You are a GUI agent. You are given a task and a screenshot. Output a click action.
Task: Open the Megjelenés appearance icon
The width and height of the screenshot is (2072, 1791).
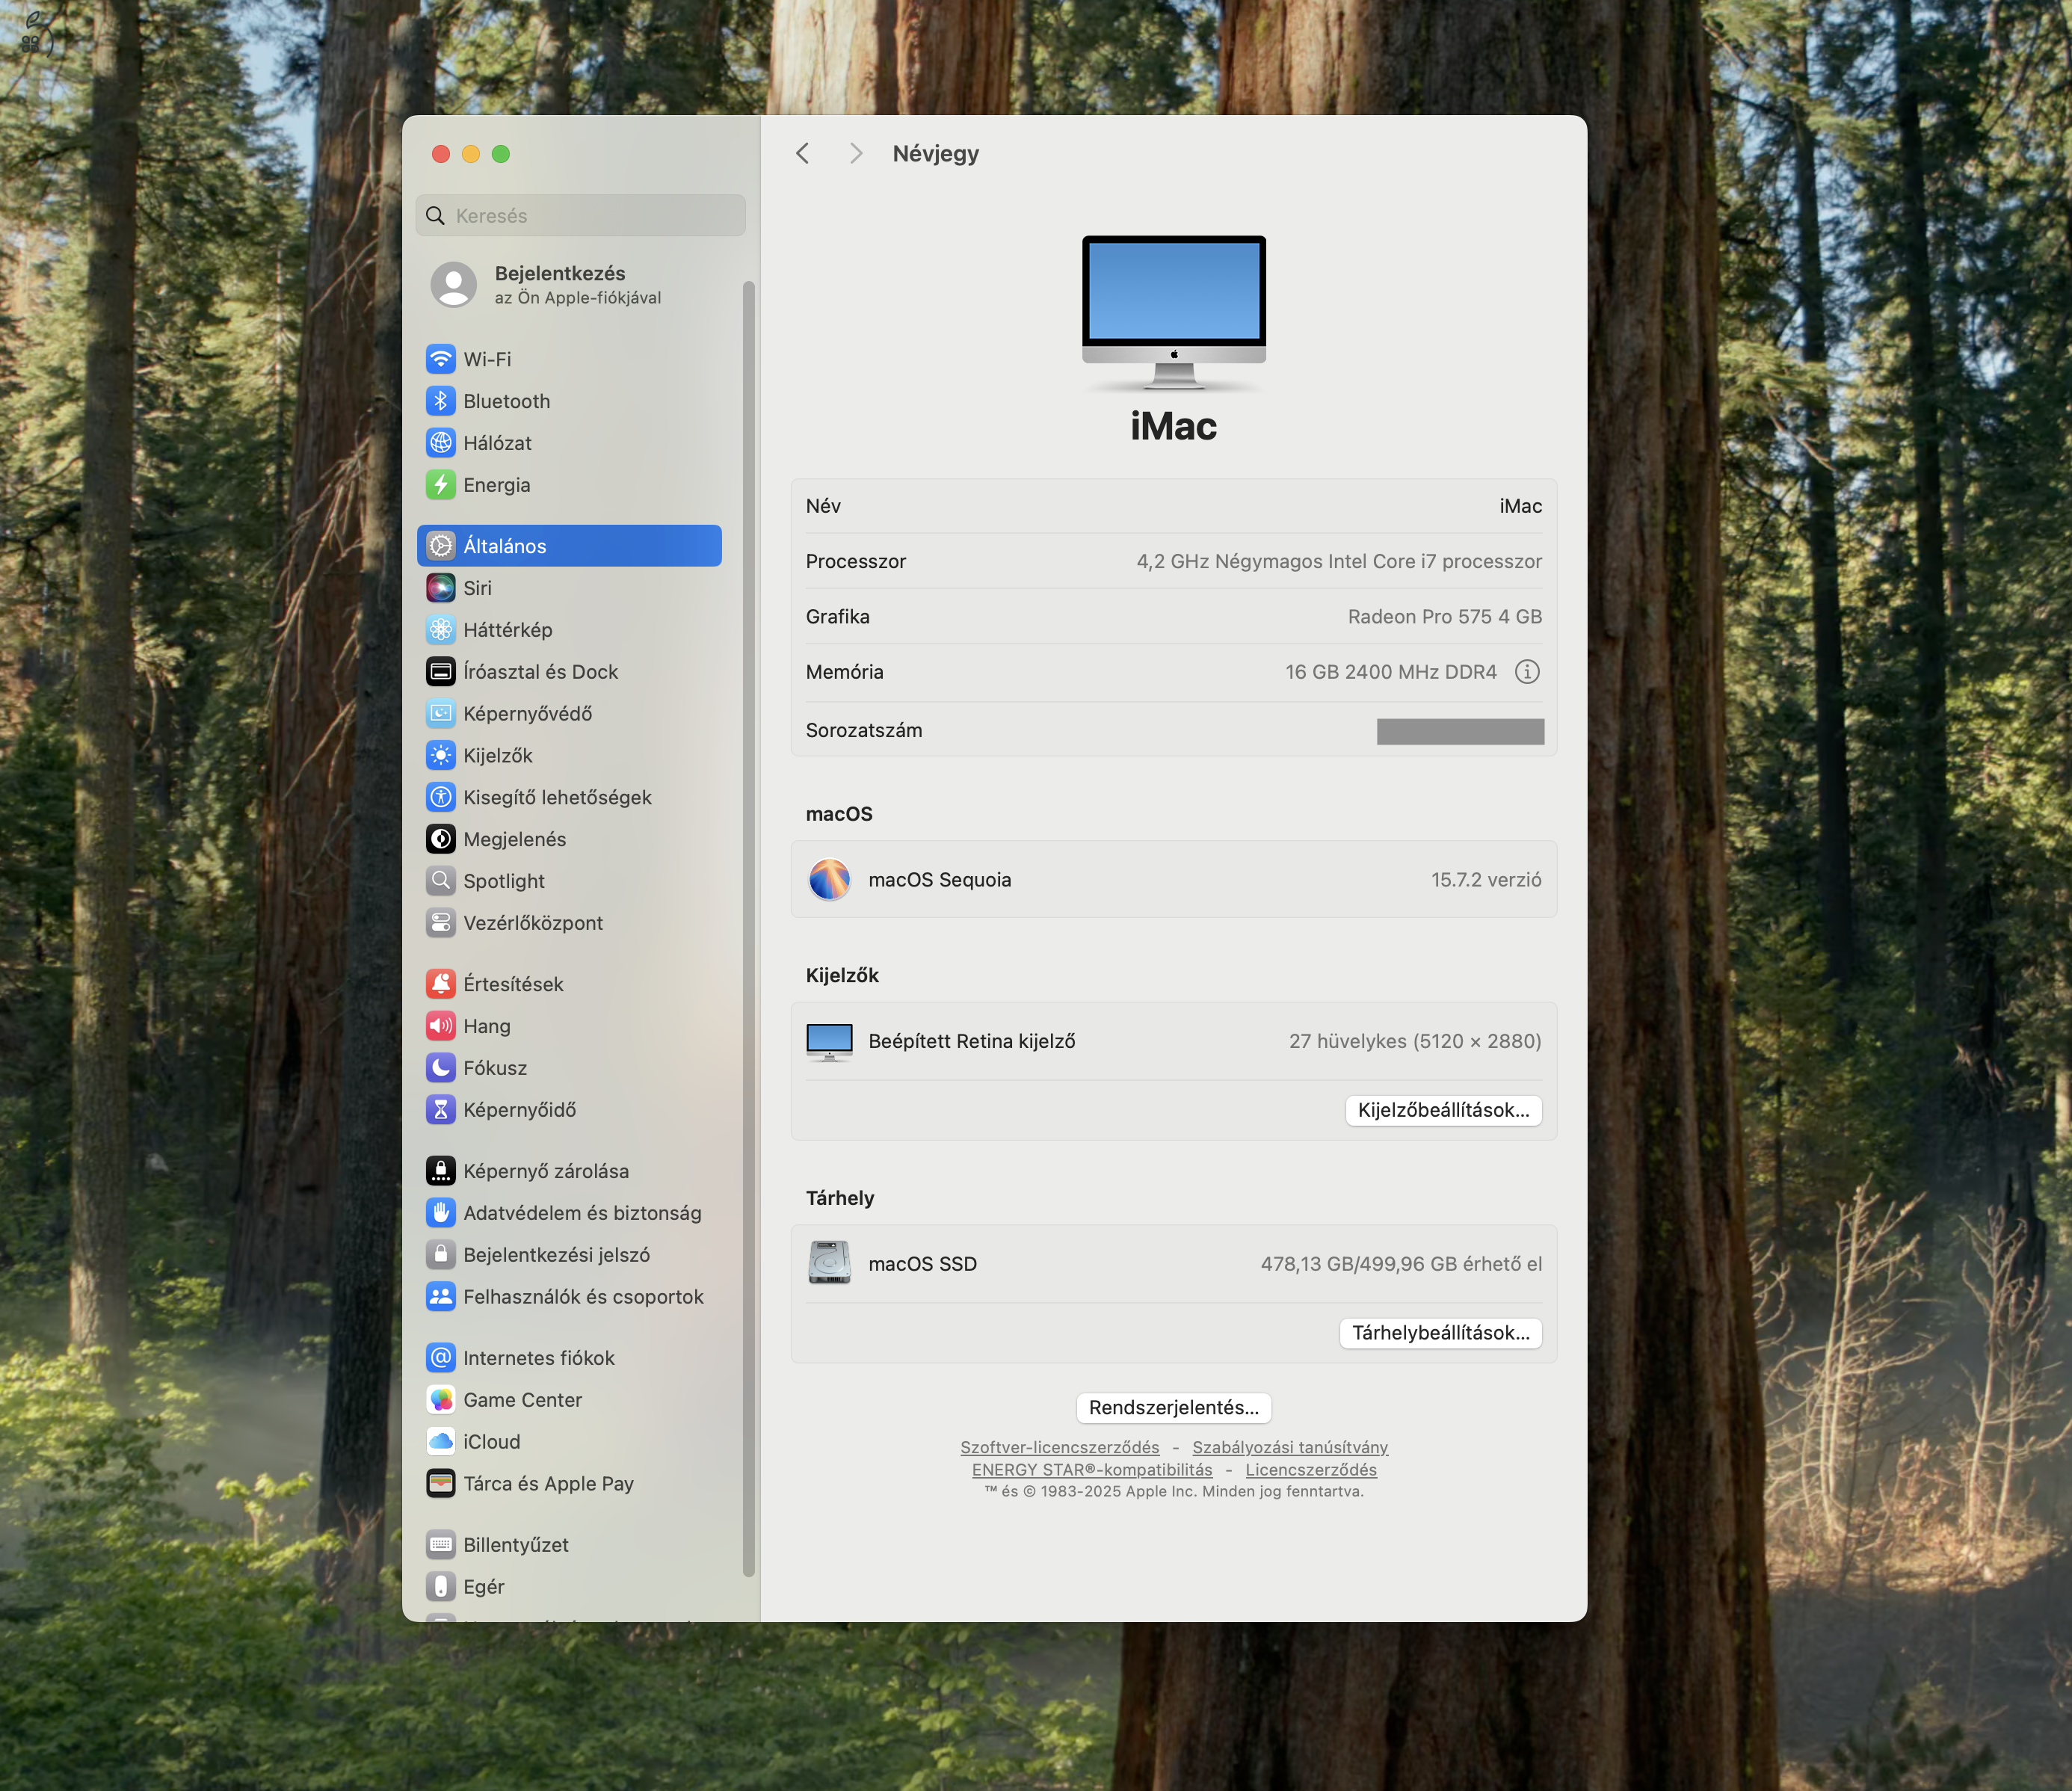[440, 839]
